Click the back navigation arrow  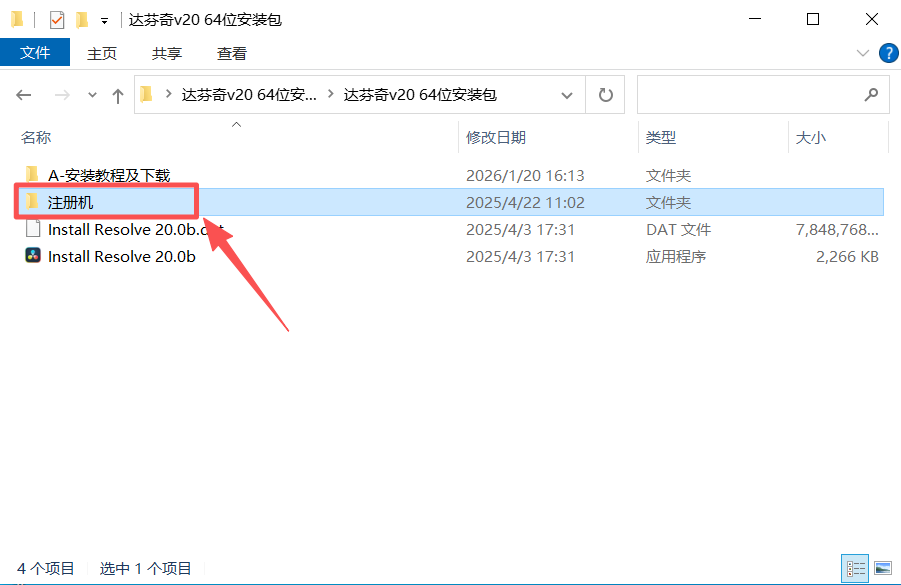point(25,95)
